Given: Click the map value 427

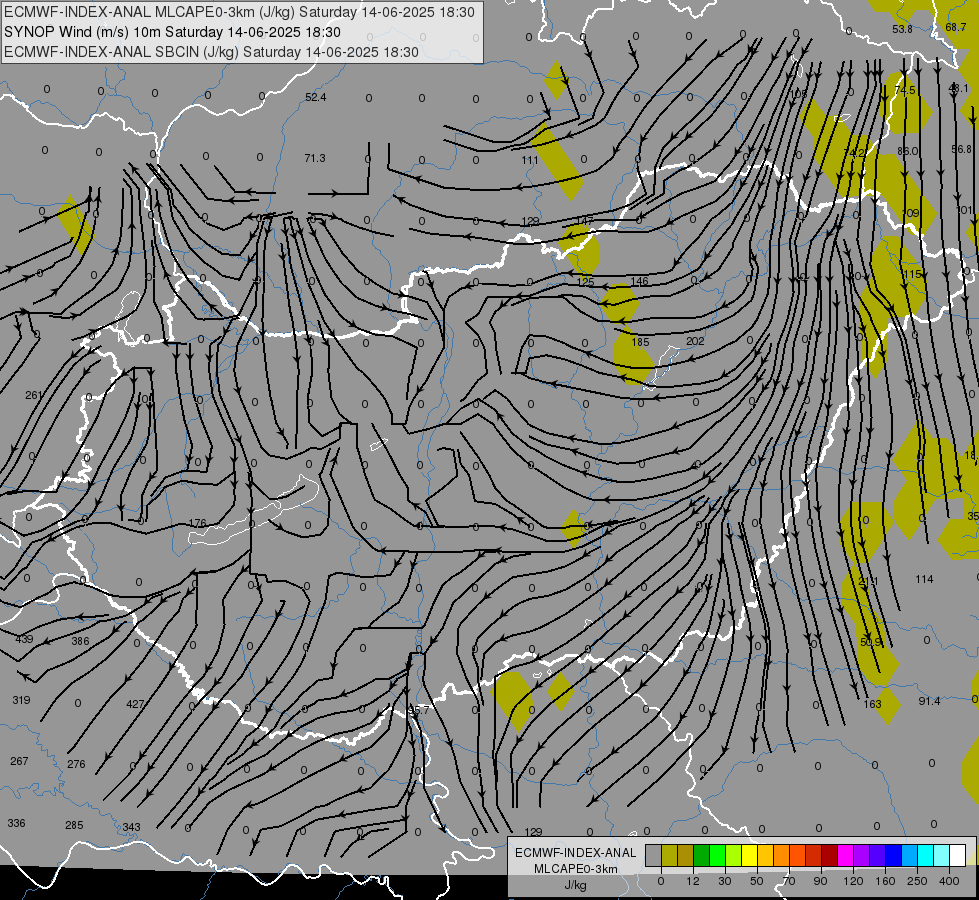Looking at the screenshot, I should [135, 704].
